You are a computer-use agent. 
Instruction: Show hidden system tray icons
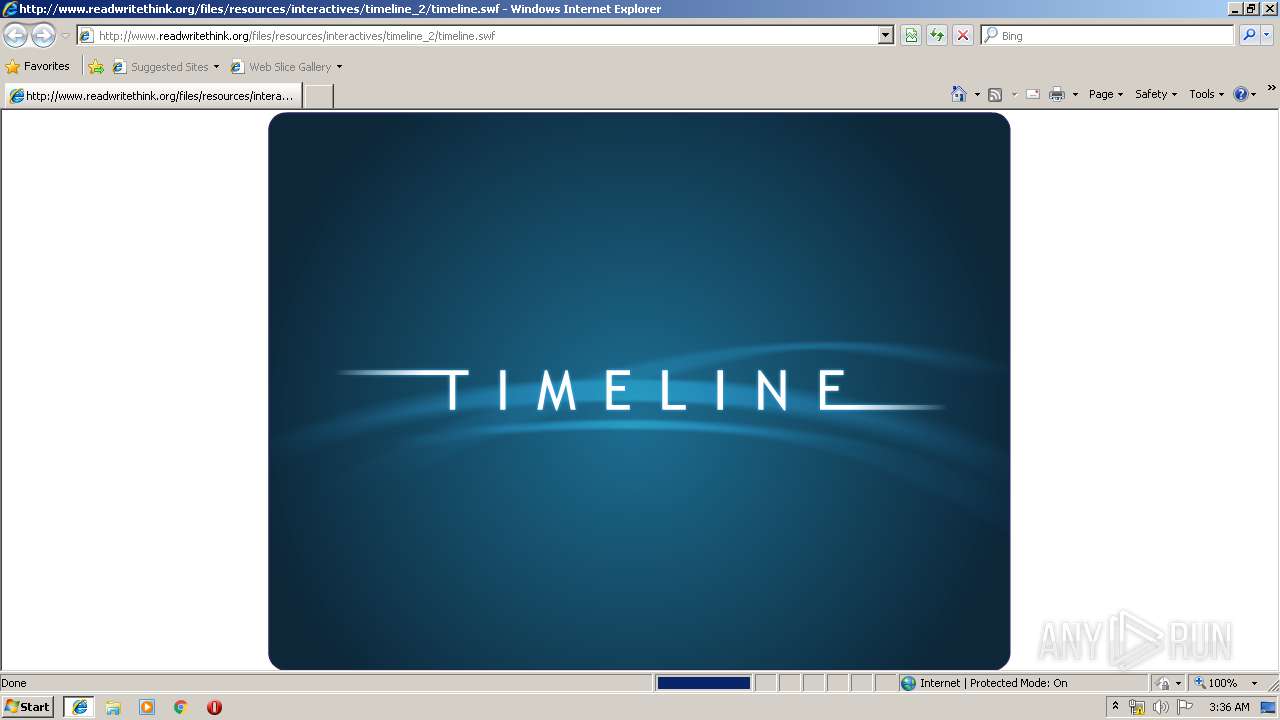pyautogui.click(x=1116, y=707)
